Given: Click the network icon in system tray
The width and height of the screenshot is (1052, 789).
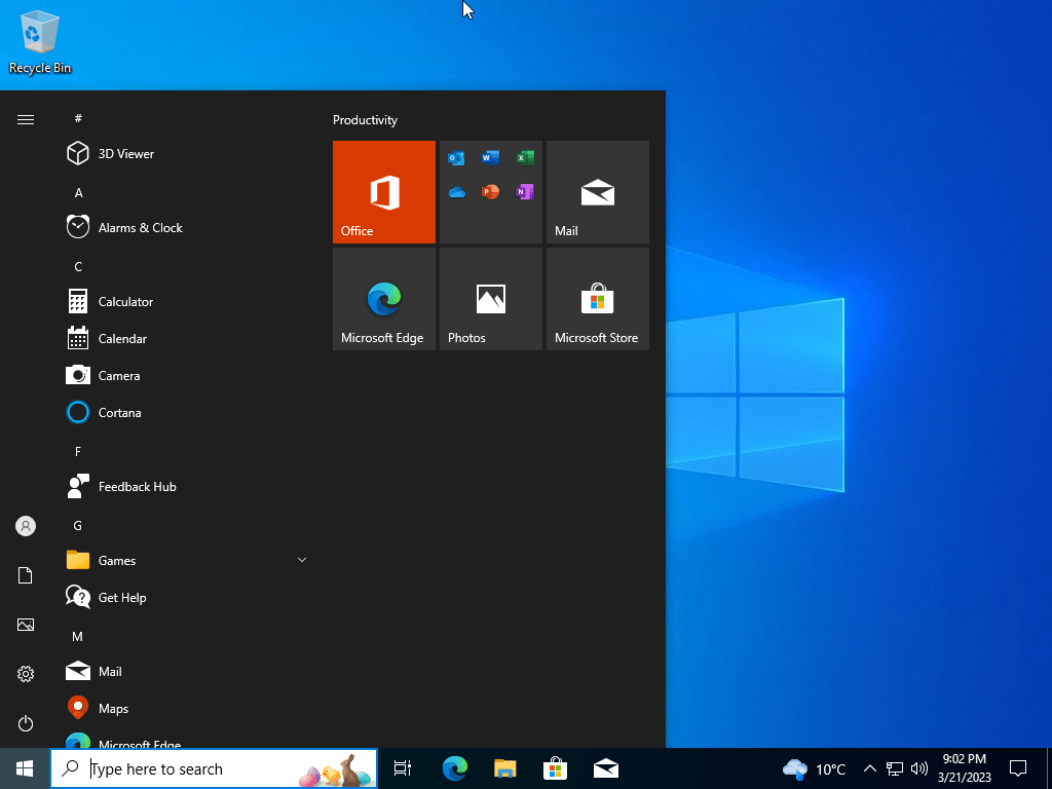Looking at the screenshot, I should [894, 769].
